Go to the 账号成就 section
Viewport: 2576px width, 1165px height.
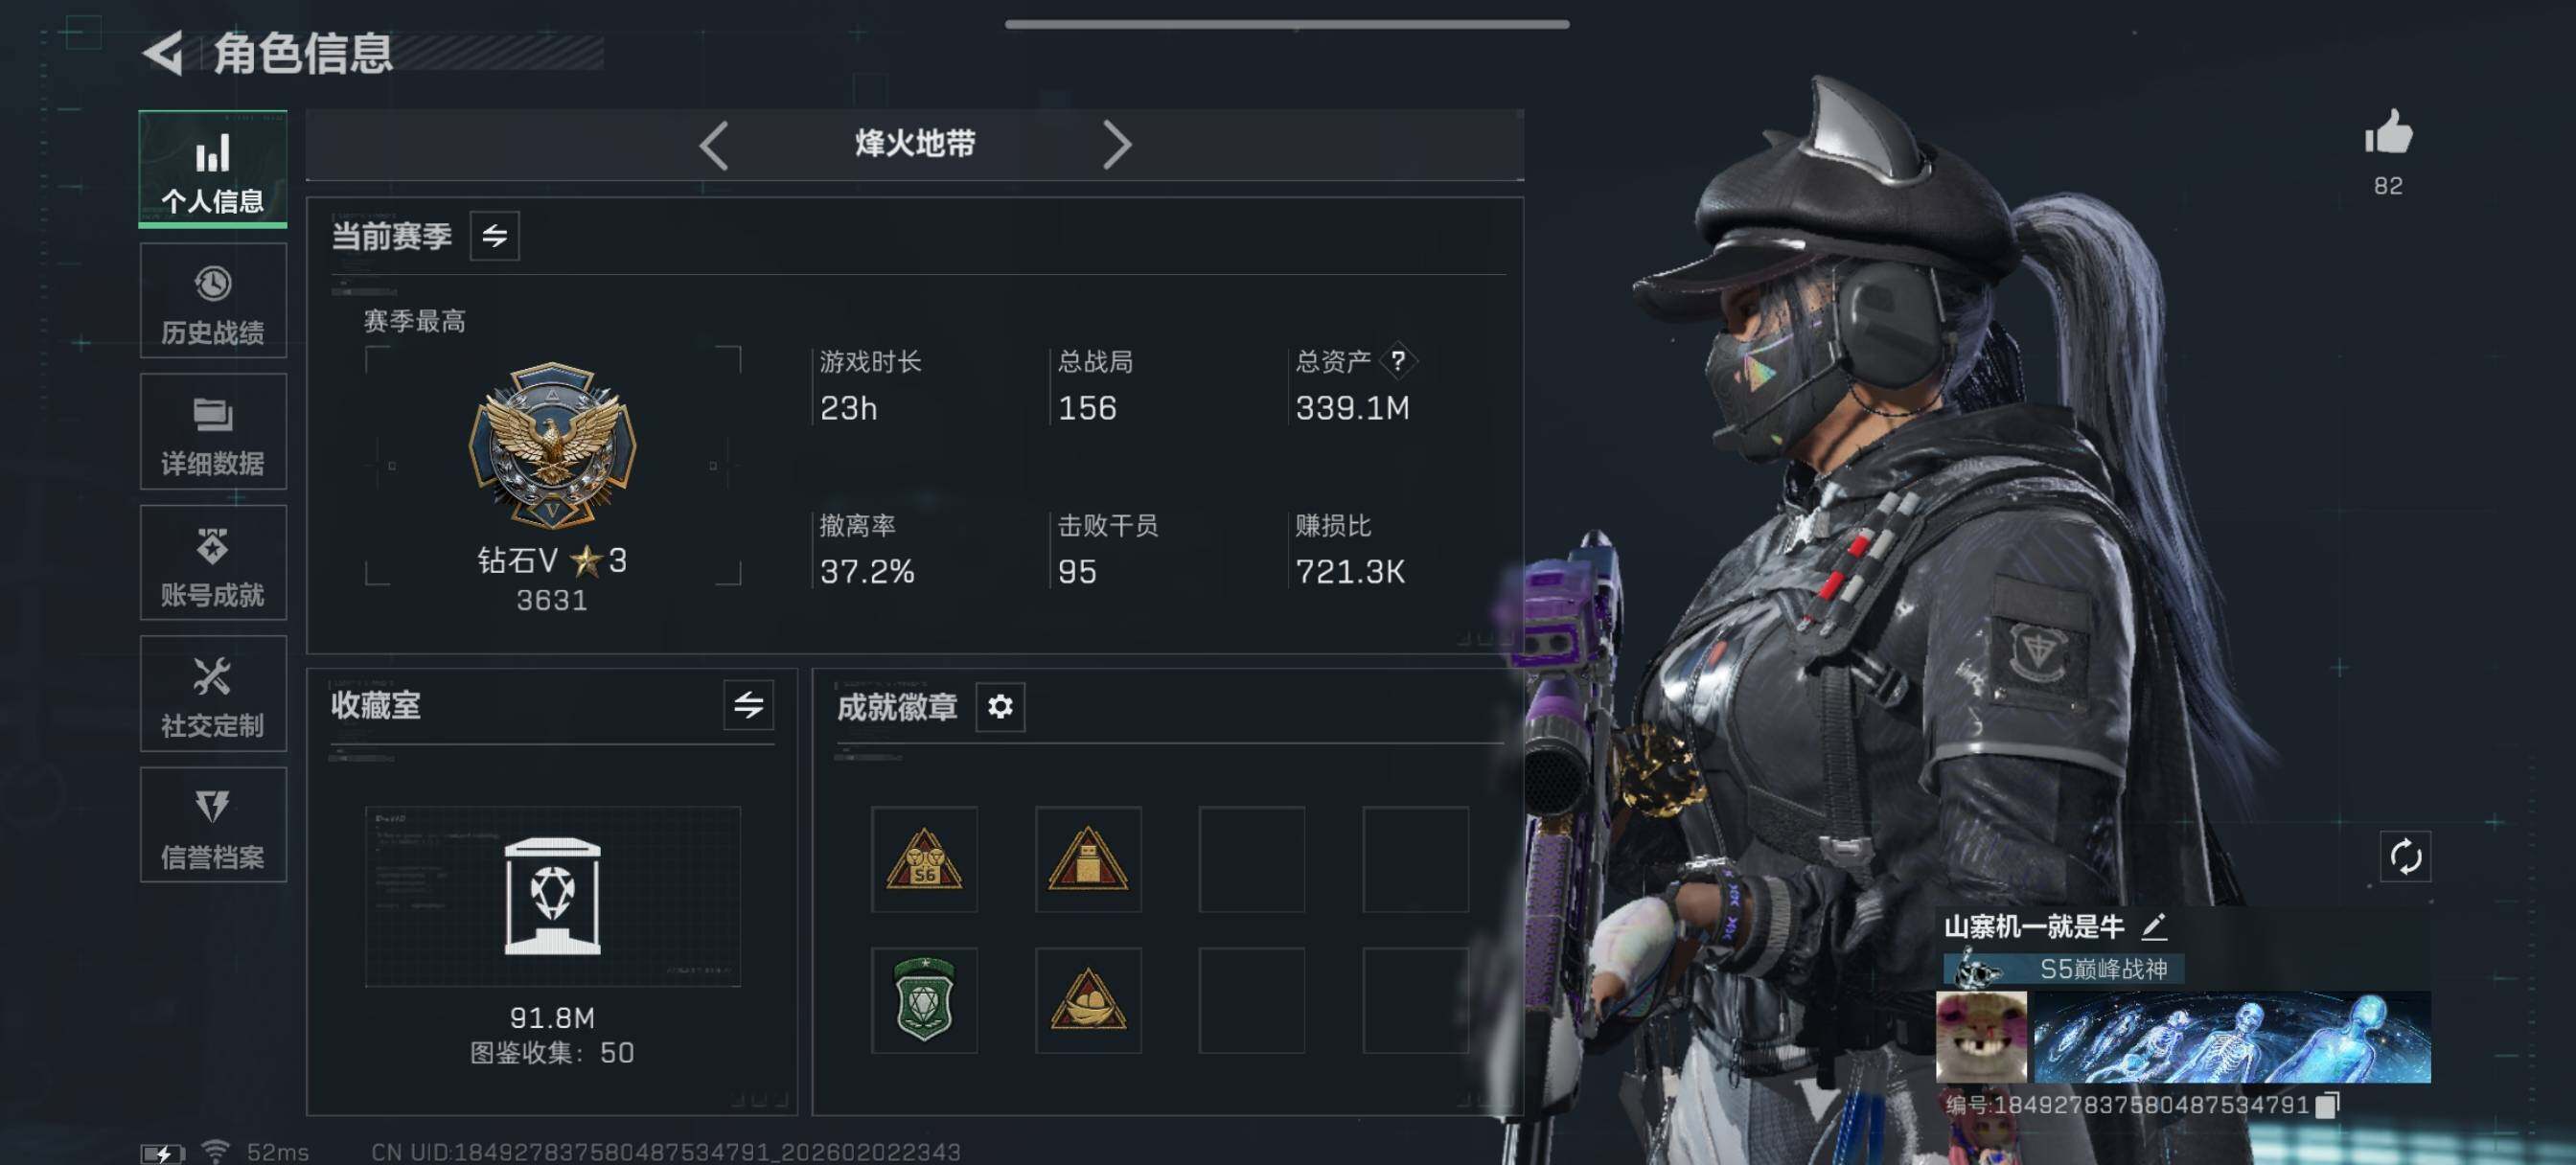coord(213,563)
